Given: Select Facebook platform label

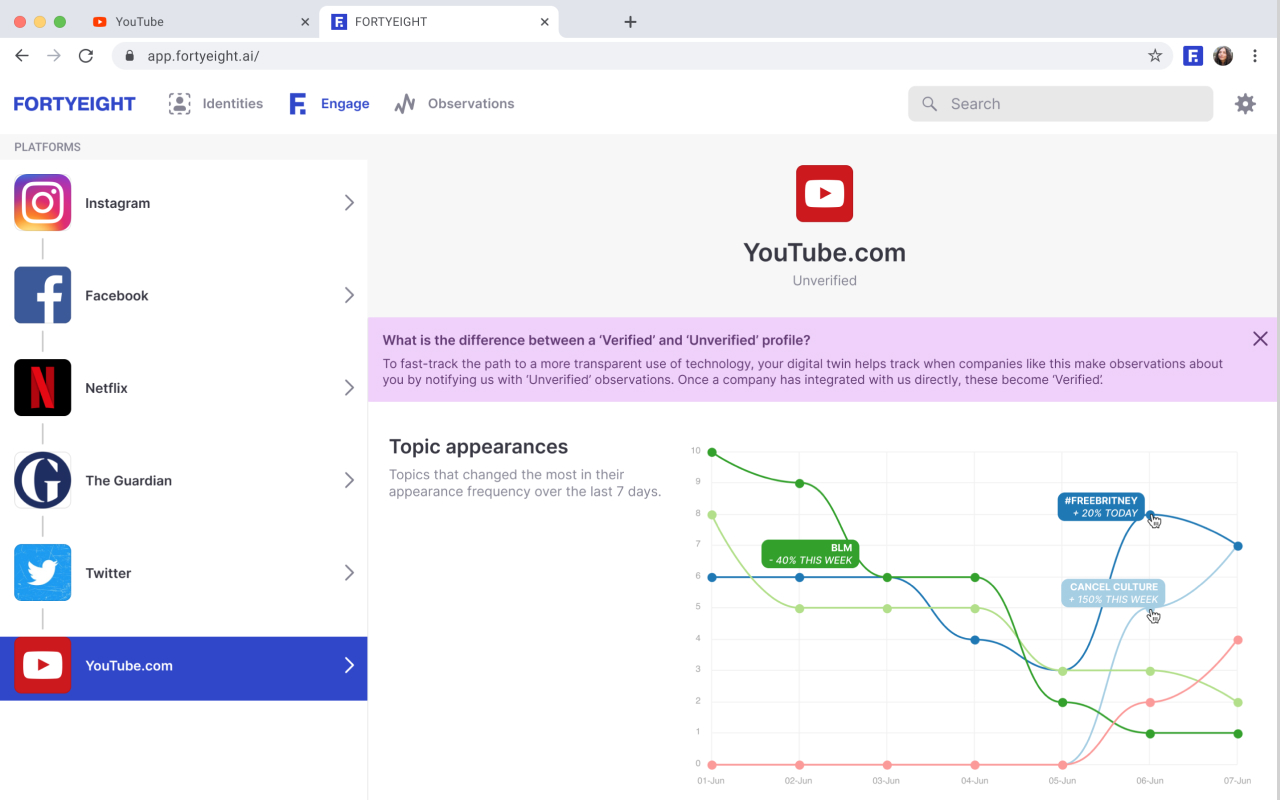Looking at the screenshot, I should click(117, 295).
